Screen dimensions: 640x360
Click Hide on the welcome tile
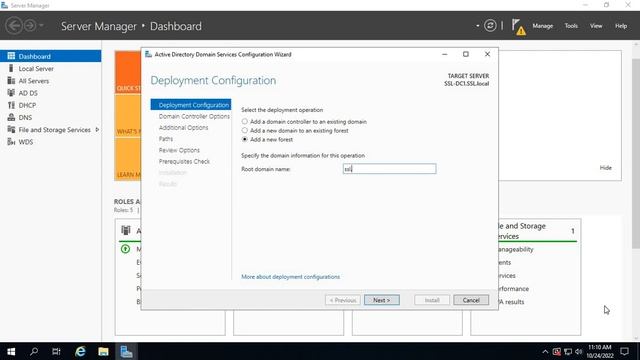click(605, 167)
